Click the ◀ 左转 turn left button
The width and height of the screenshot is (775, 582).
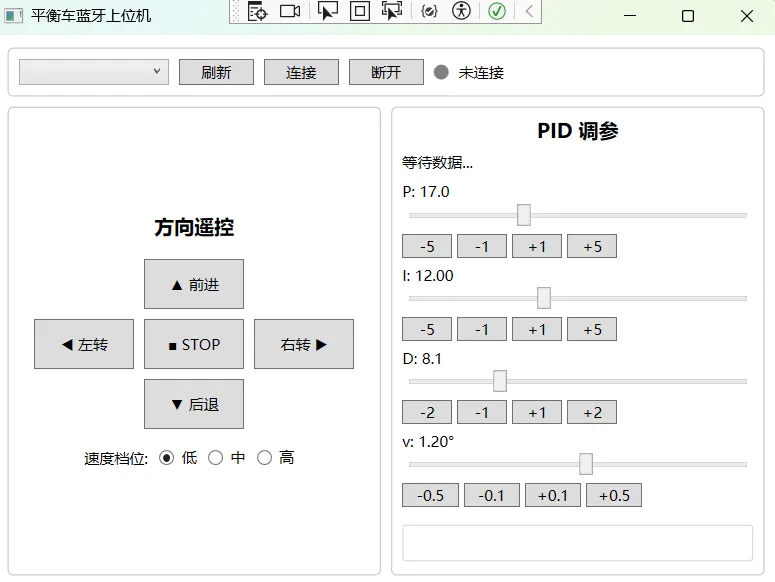tap(84, 344)
